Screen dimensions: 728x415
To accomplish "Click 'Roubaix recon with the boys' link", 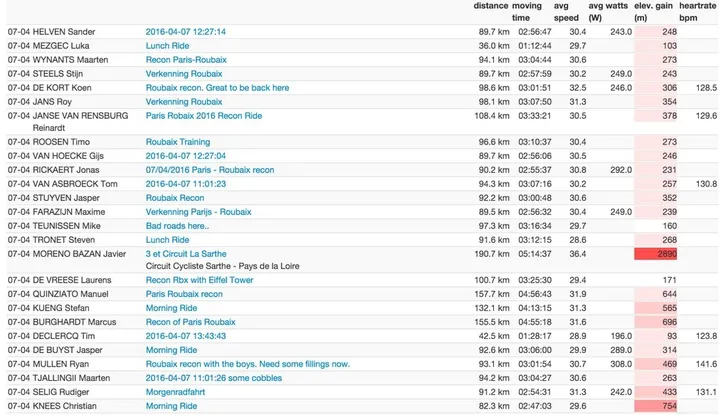I will click(x=247, y=364).
